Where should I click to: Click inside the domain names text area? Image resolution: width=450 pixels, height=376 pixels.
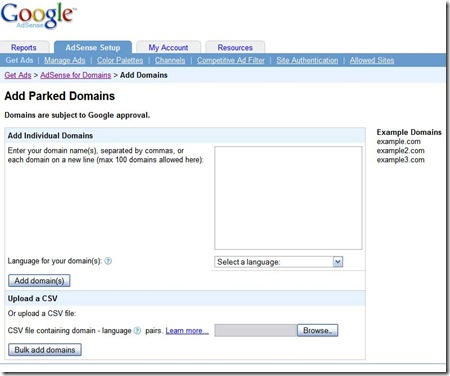288,198
